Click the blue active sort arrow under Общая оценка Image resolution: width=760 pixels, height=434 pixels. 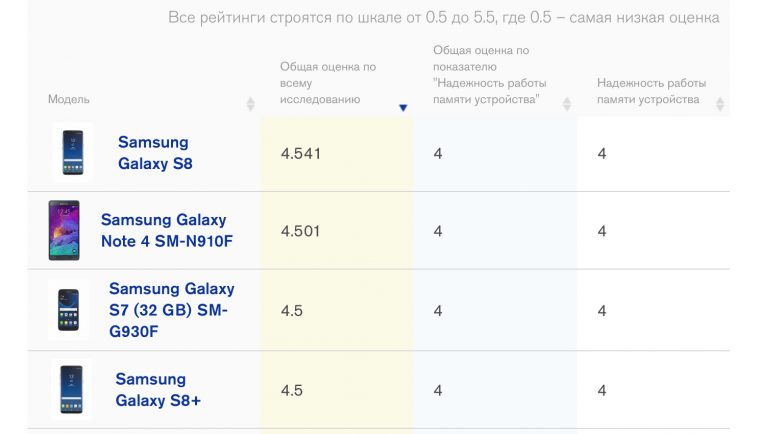pyautogui.click(x=403, y=107)
